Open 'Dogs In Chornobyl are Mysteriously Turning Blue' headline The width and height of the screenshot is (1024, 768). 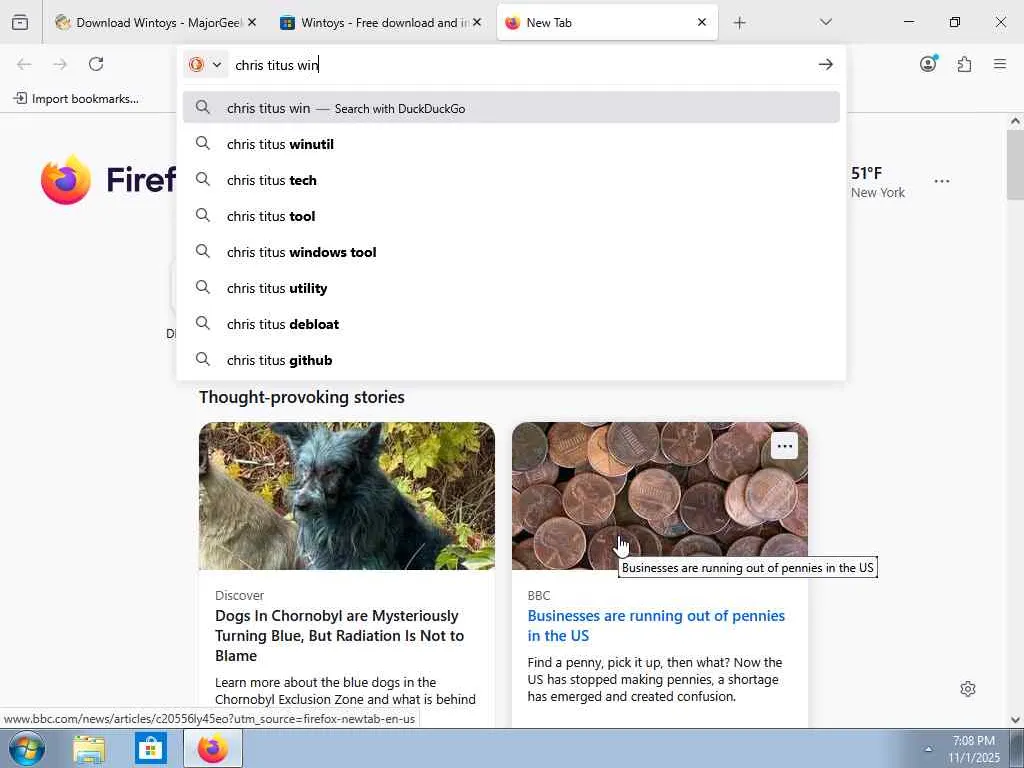point(340,635)
